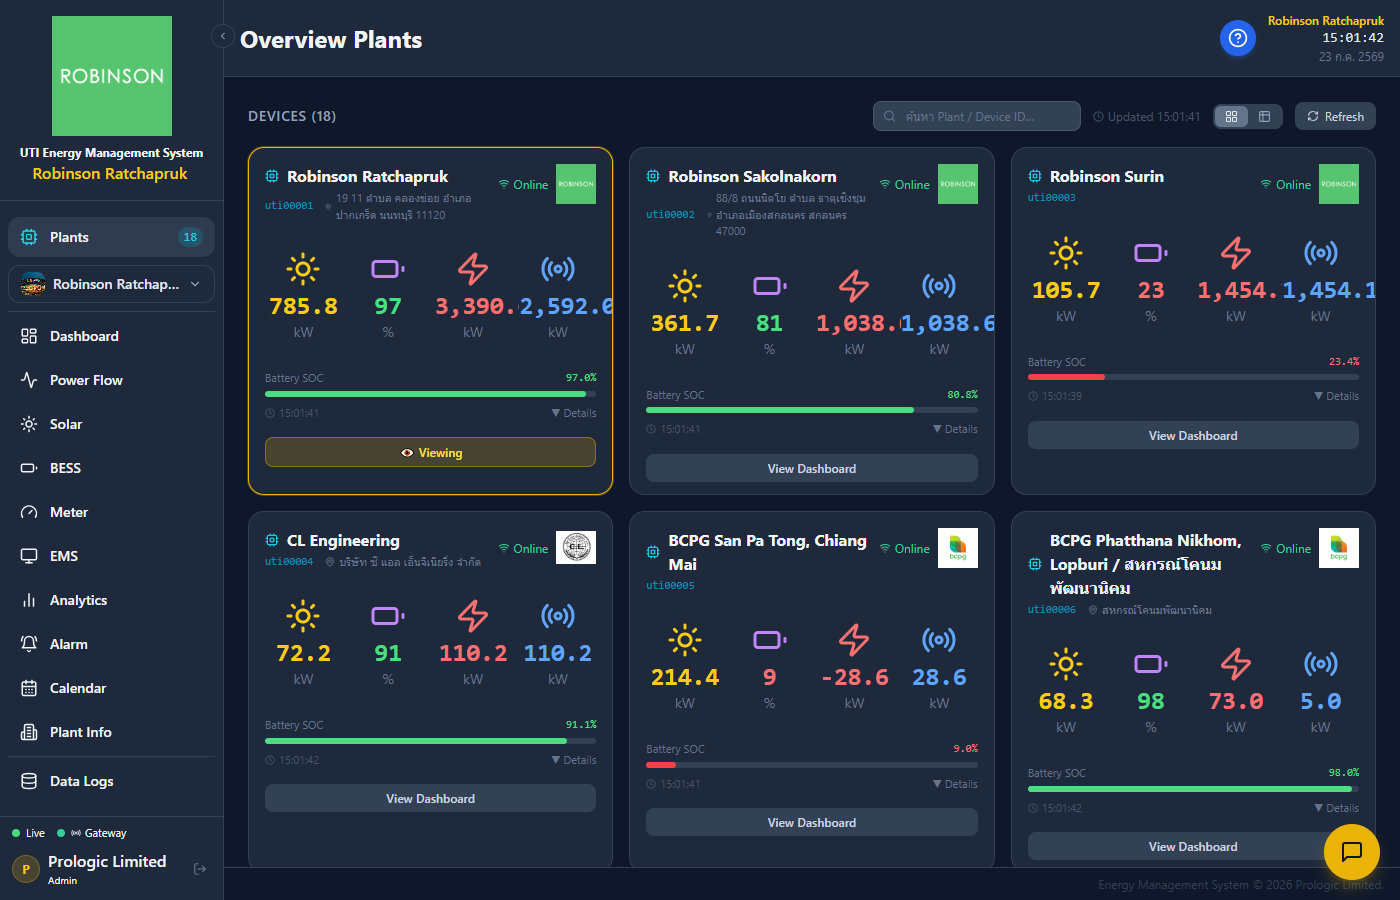The image size is (1400, 900).
Task: Go to Analytics
Action: [112, 600]
